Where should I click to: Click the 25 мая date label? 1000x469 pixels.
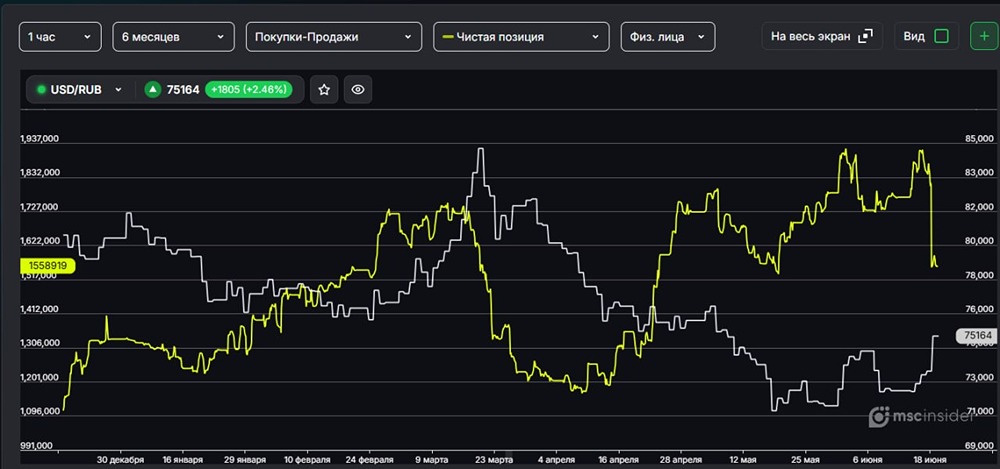[x=805, y=459]
